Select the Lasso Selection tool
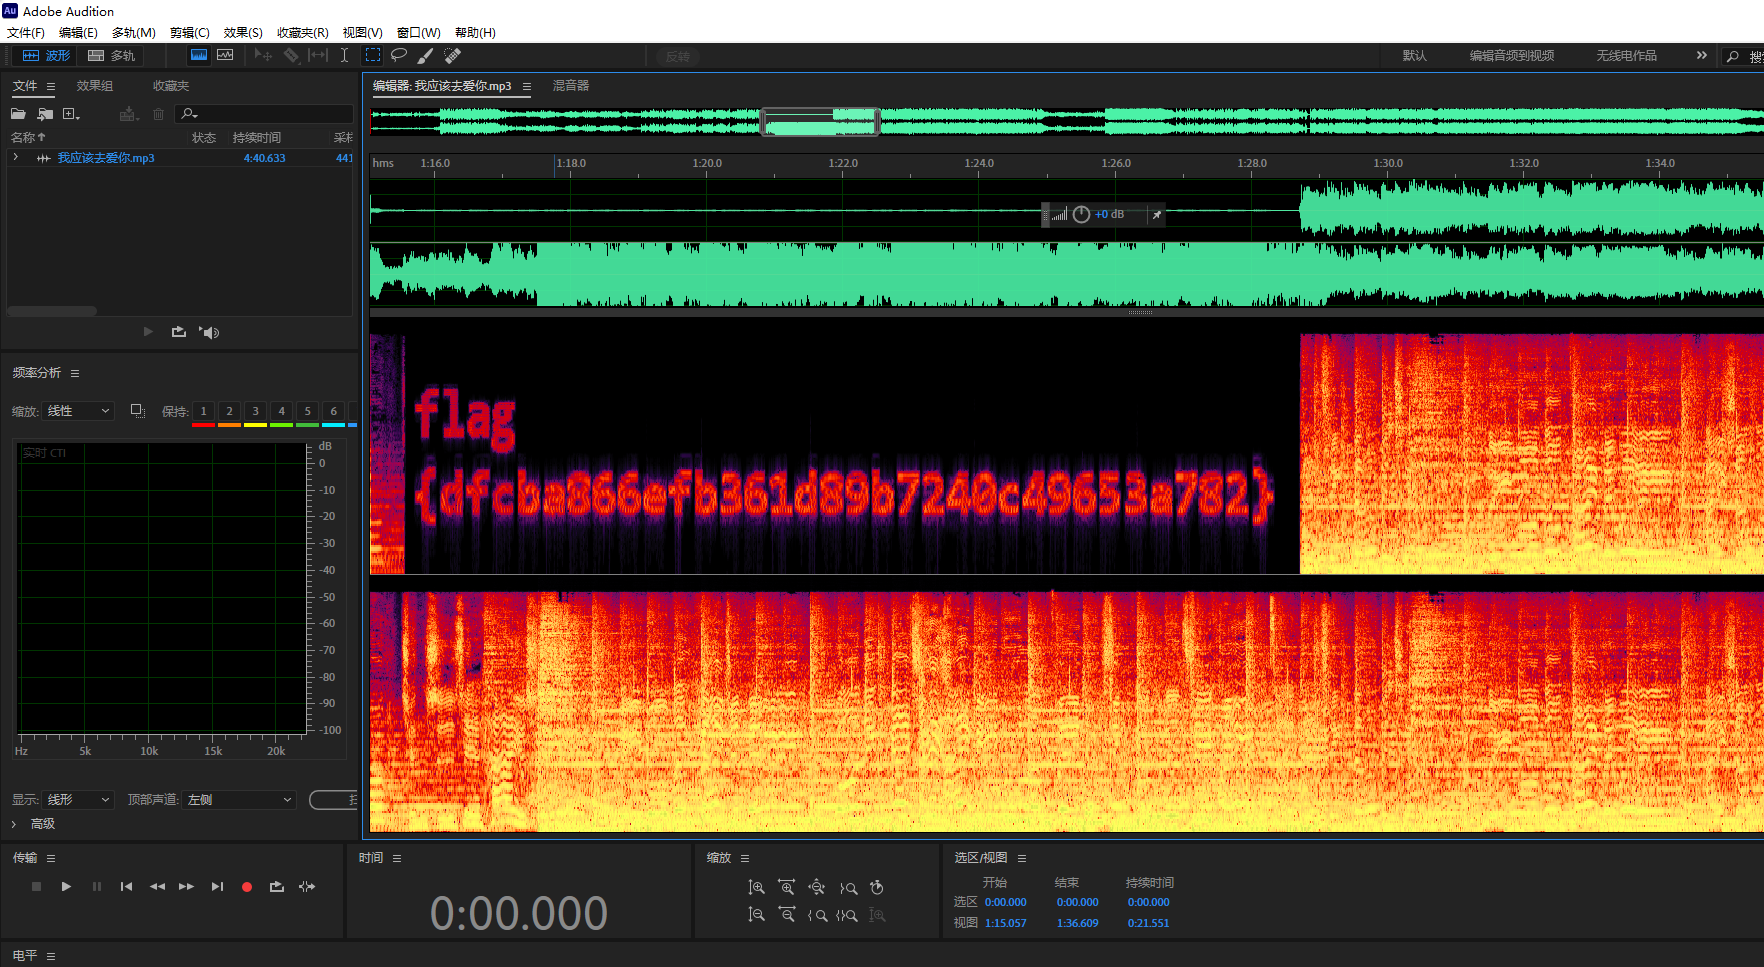 point(398,55)
